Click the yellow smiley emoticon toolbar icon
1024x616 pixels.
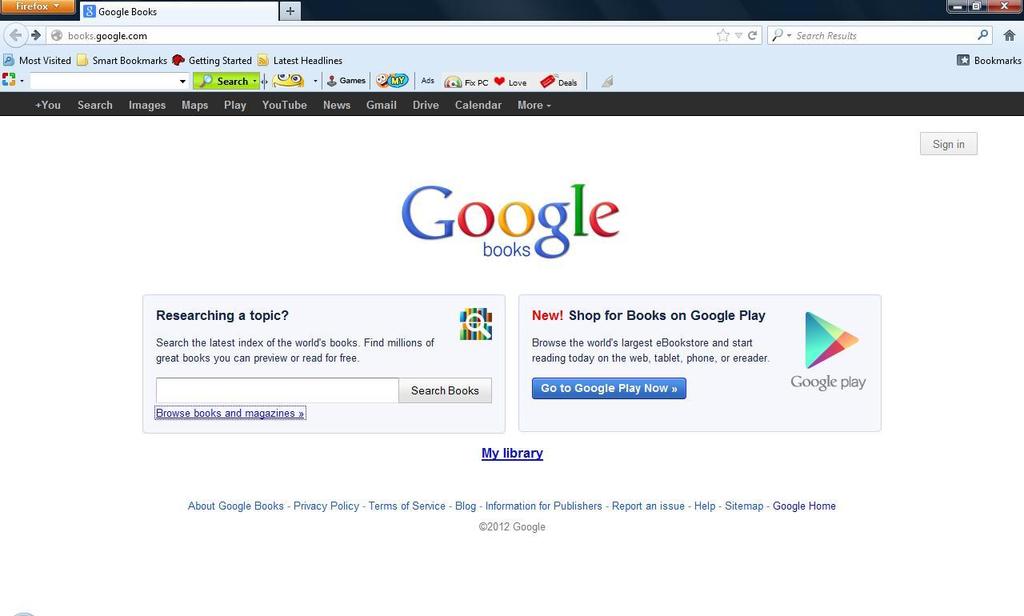(x=288, y=80)
